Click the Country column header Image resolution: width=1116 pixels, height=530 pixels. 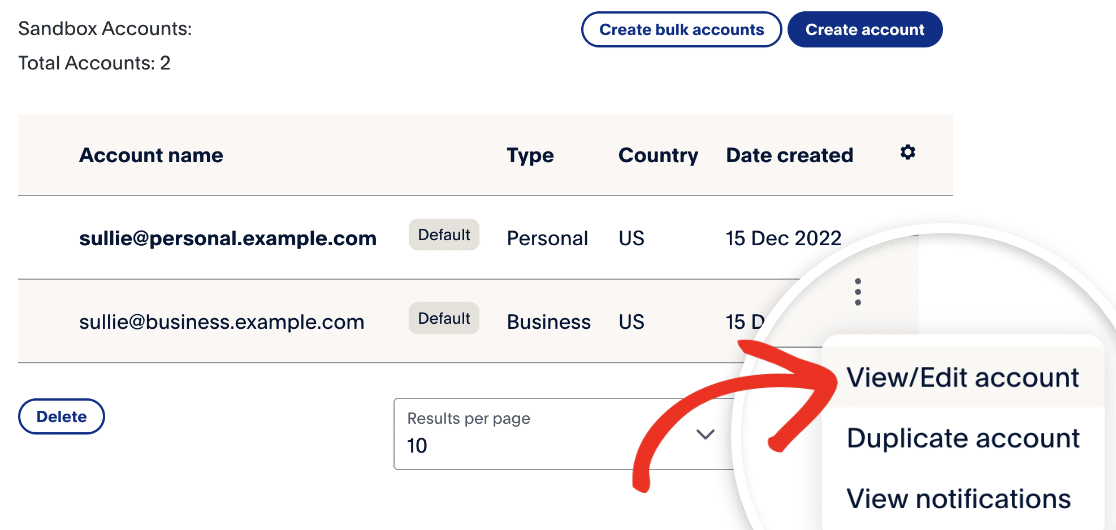[x=658, y=155]
